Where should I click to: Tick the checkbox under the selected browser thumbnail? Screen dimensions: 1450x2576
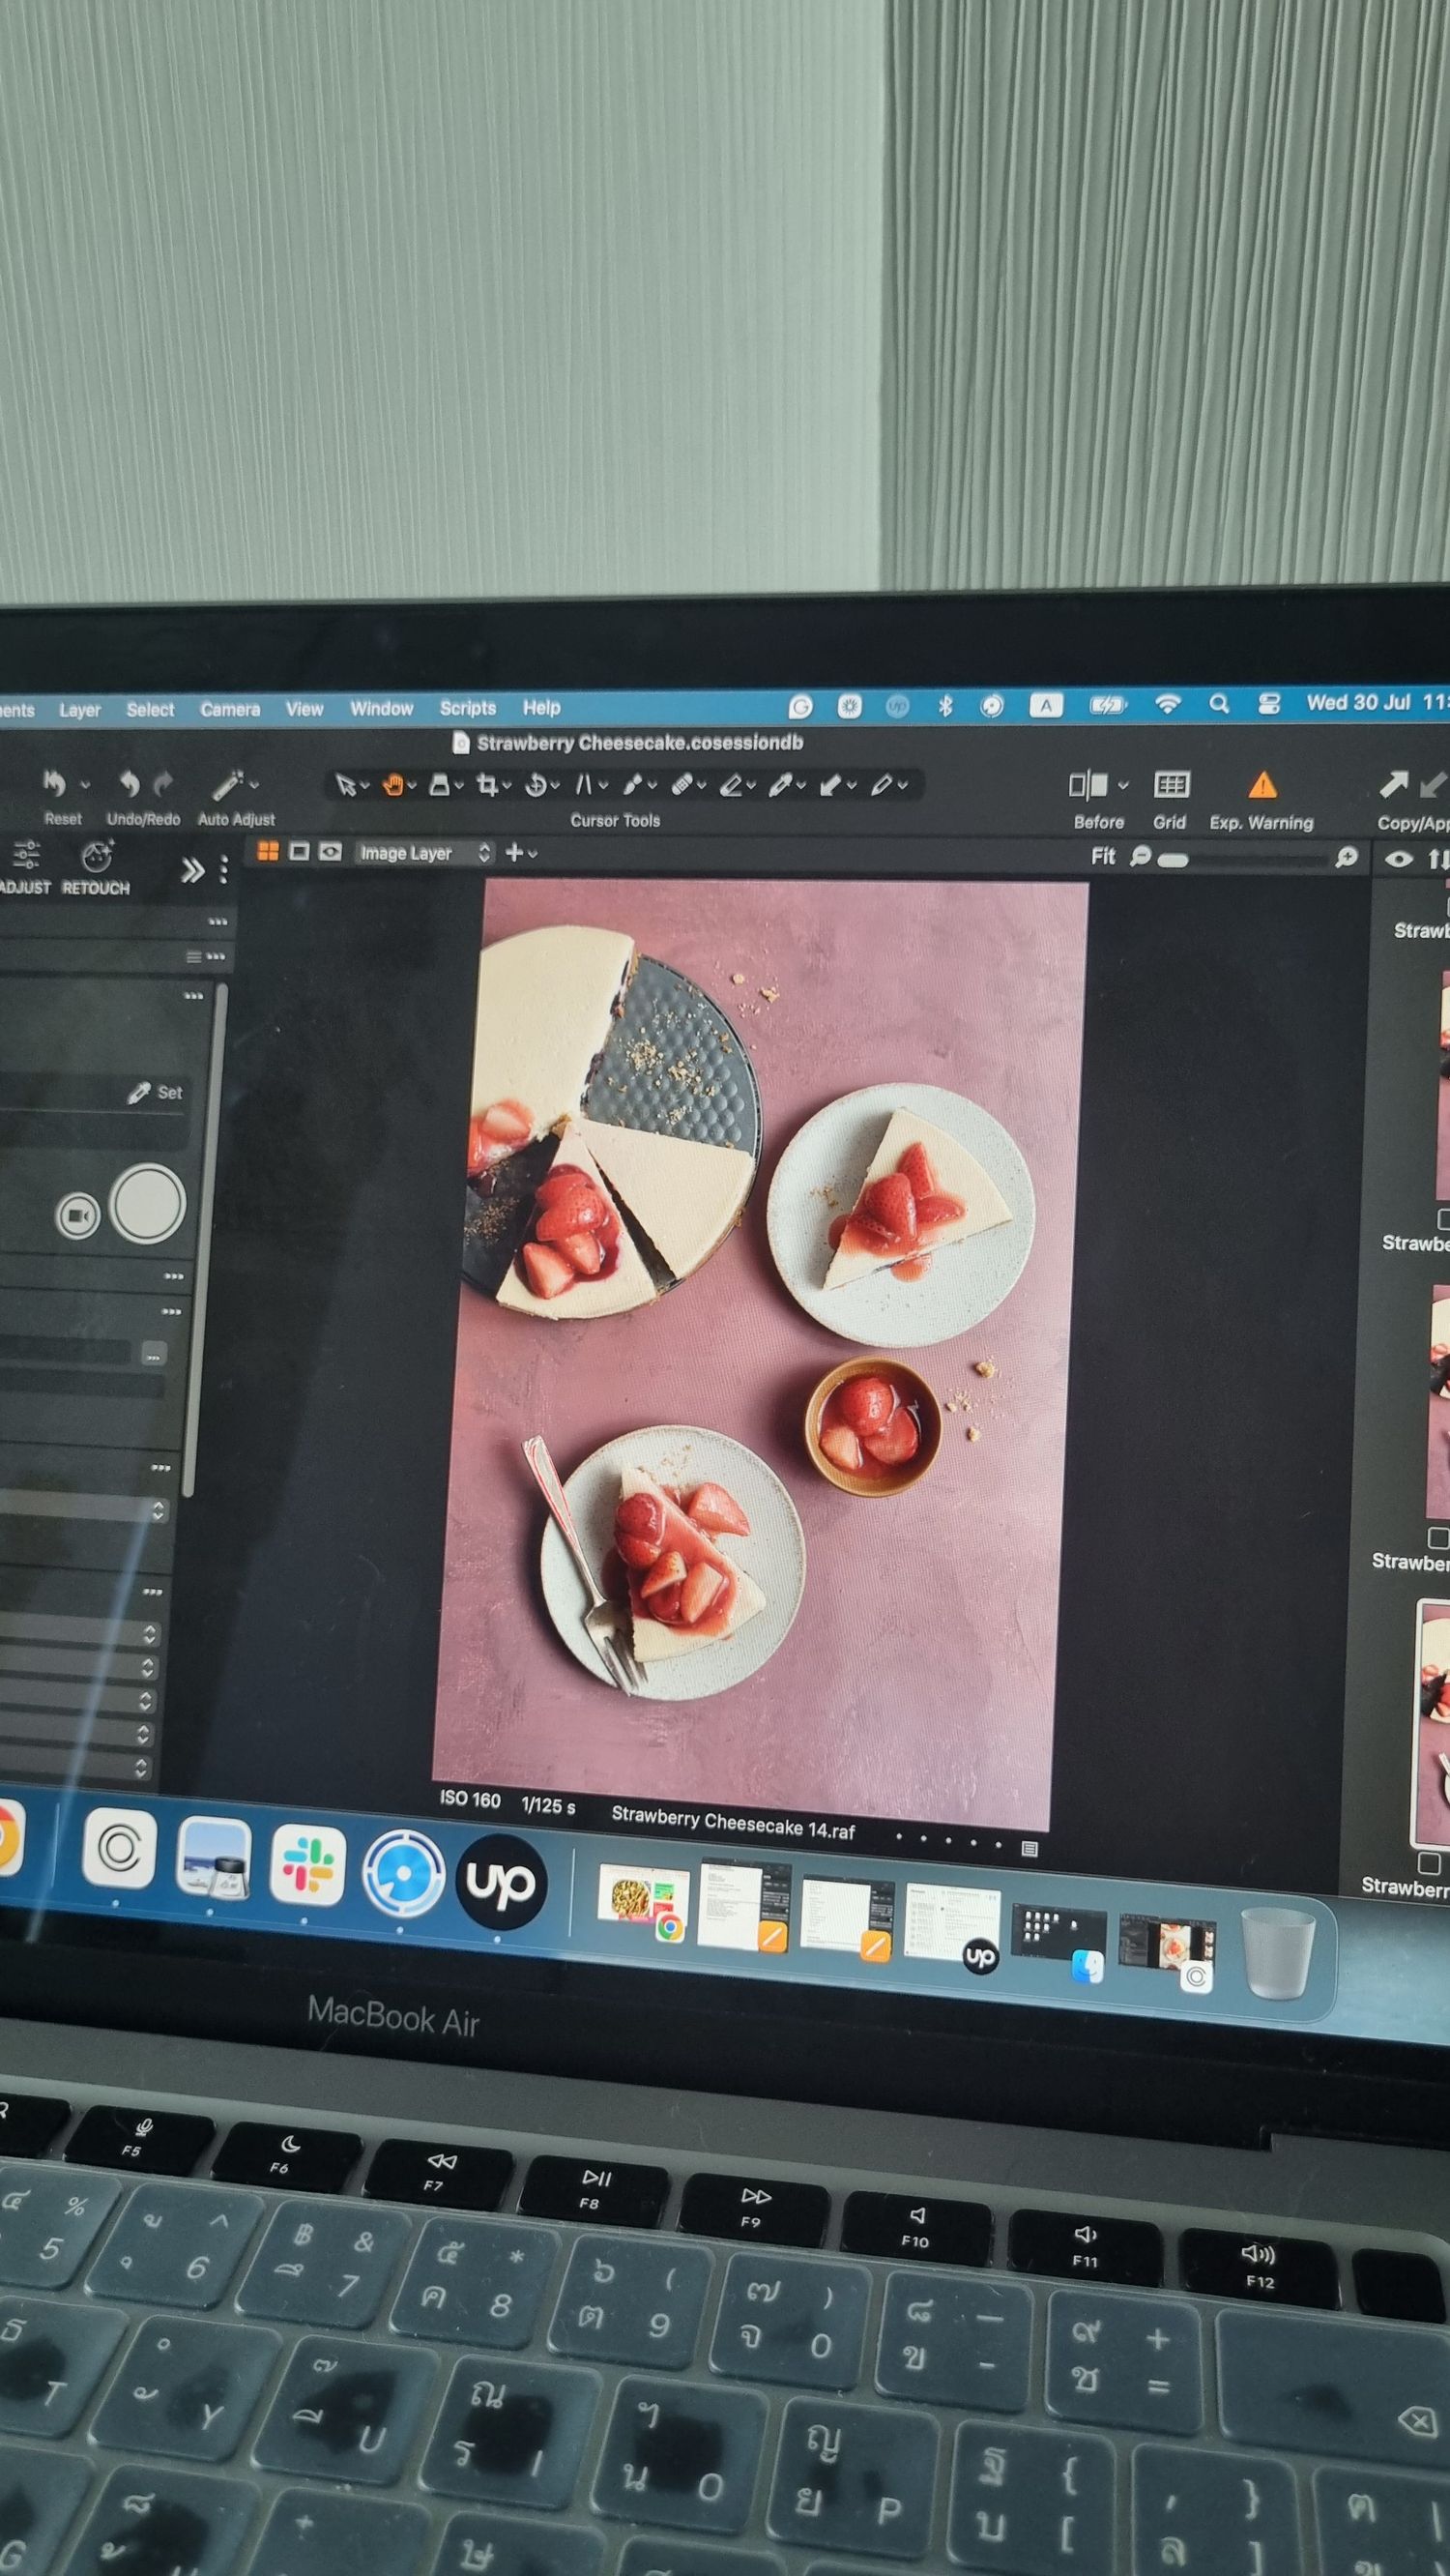tap(1427, 1864)
